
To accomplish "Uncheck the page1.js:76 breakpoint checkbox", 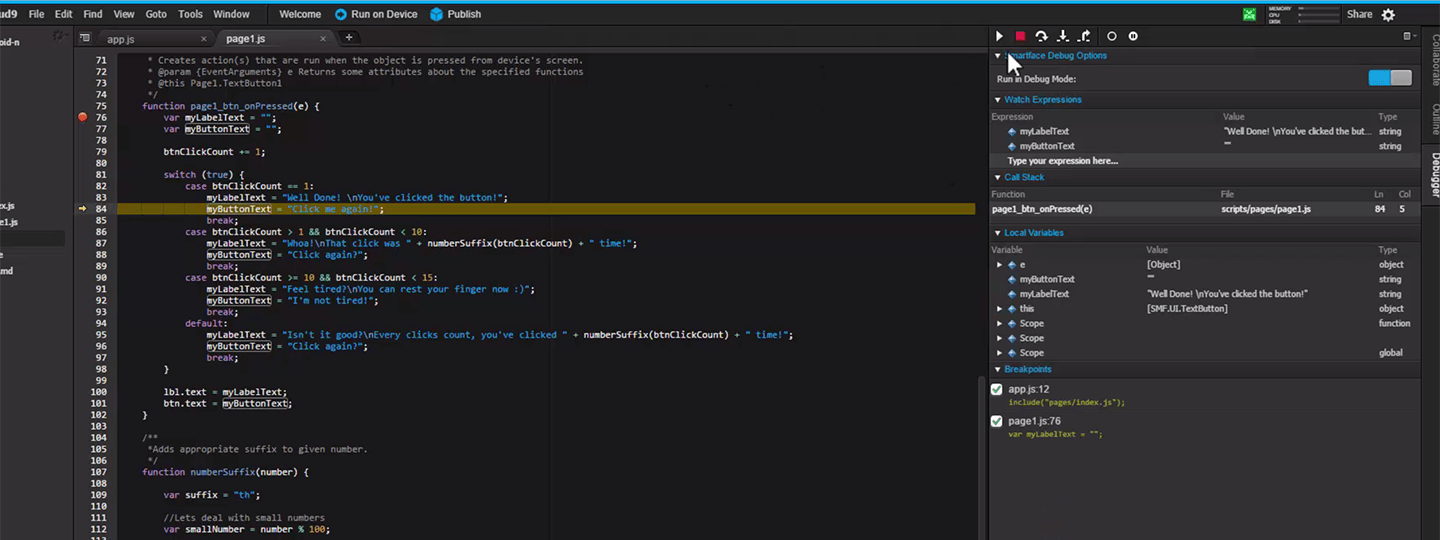I will point(997,421).
